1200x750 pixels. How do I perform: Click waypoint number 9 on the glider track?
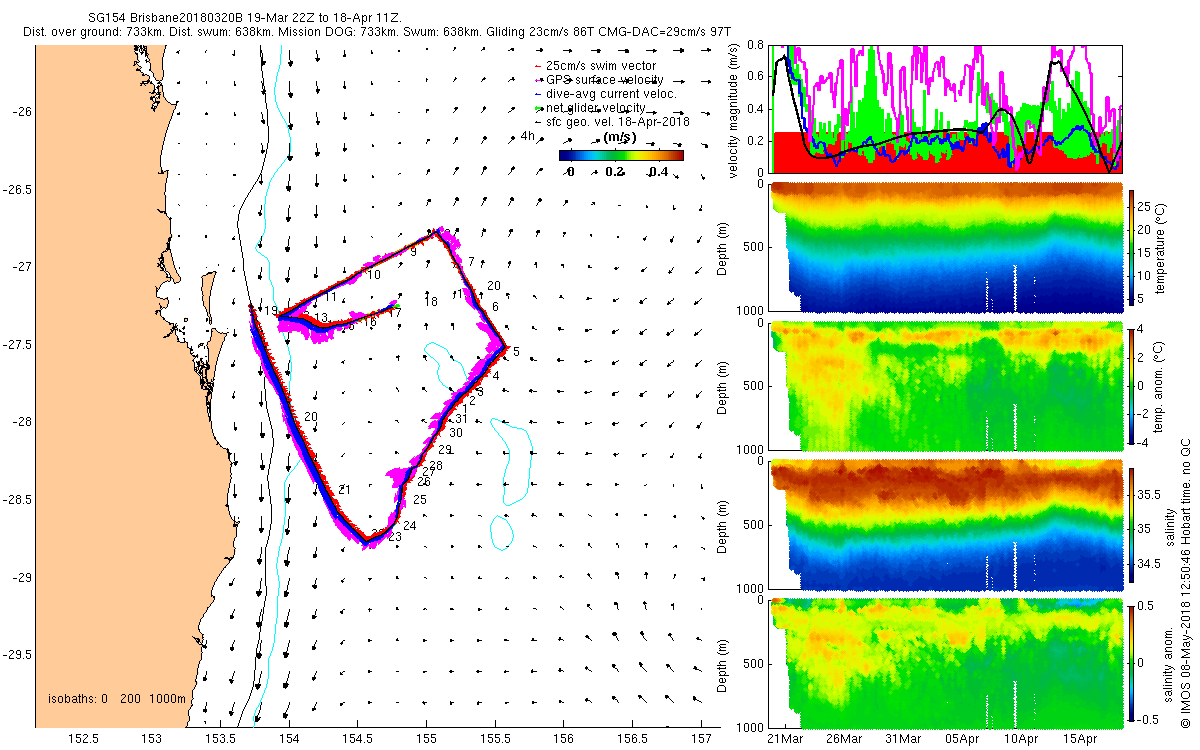(412, 253)
